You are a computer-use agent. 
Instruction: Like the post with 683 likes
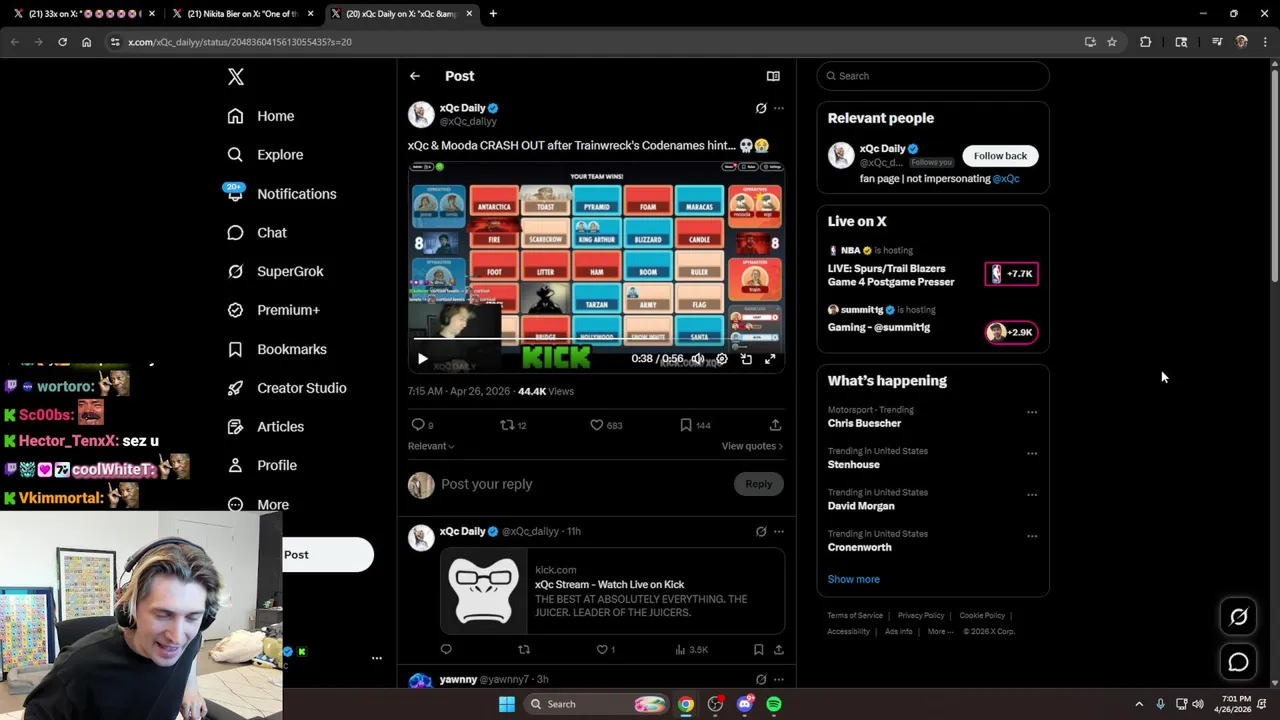click(606, 425)
